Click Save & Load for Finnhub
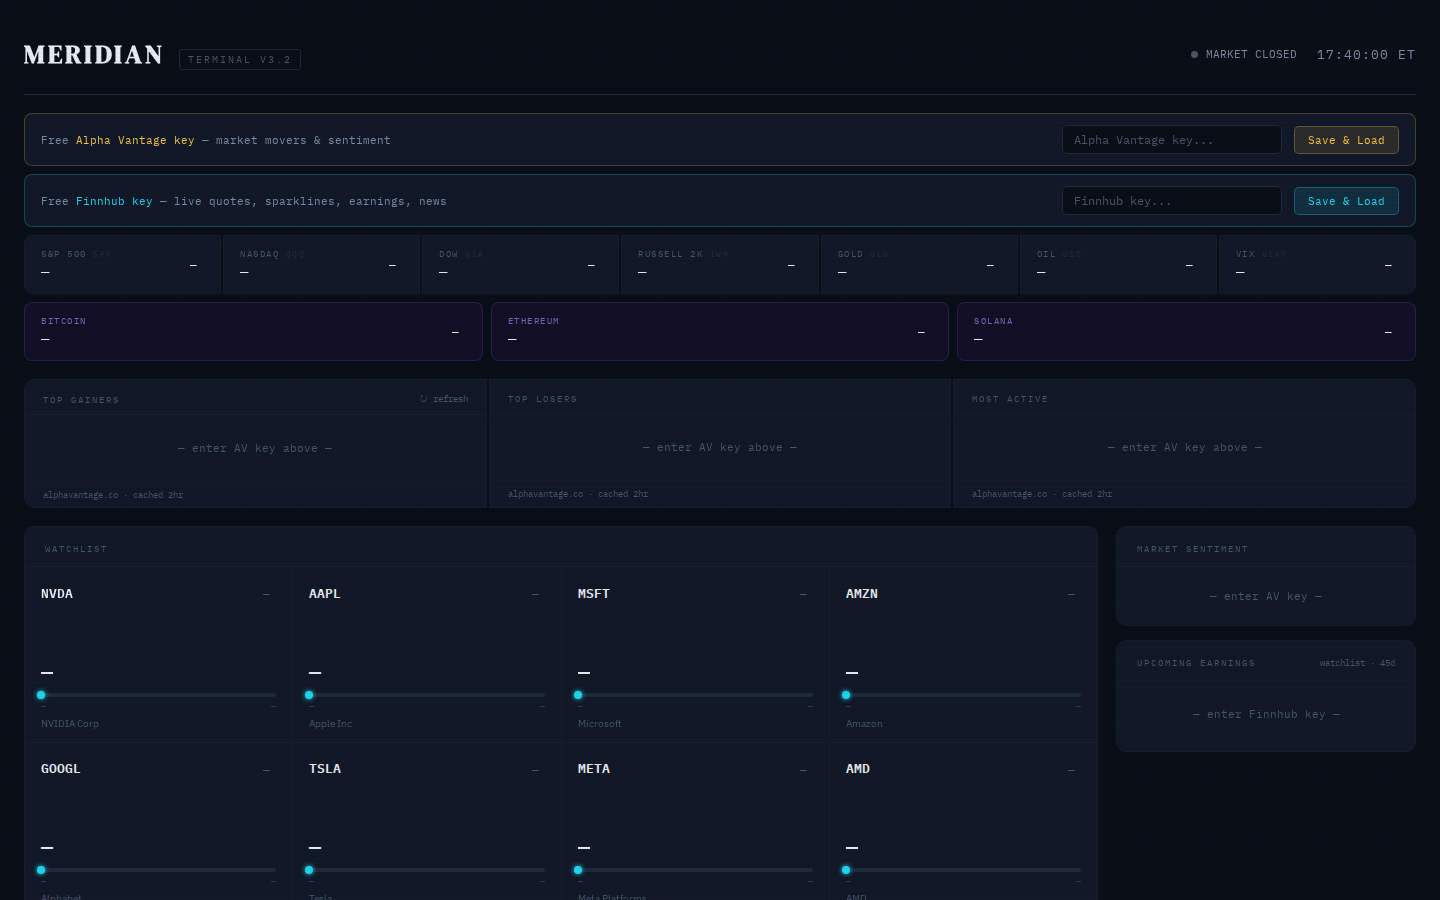 pos(1346,201)
